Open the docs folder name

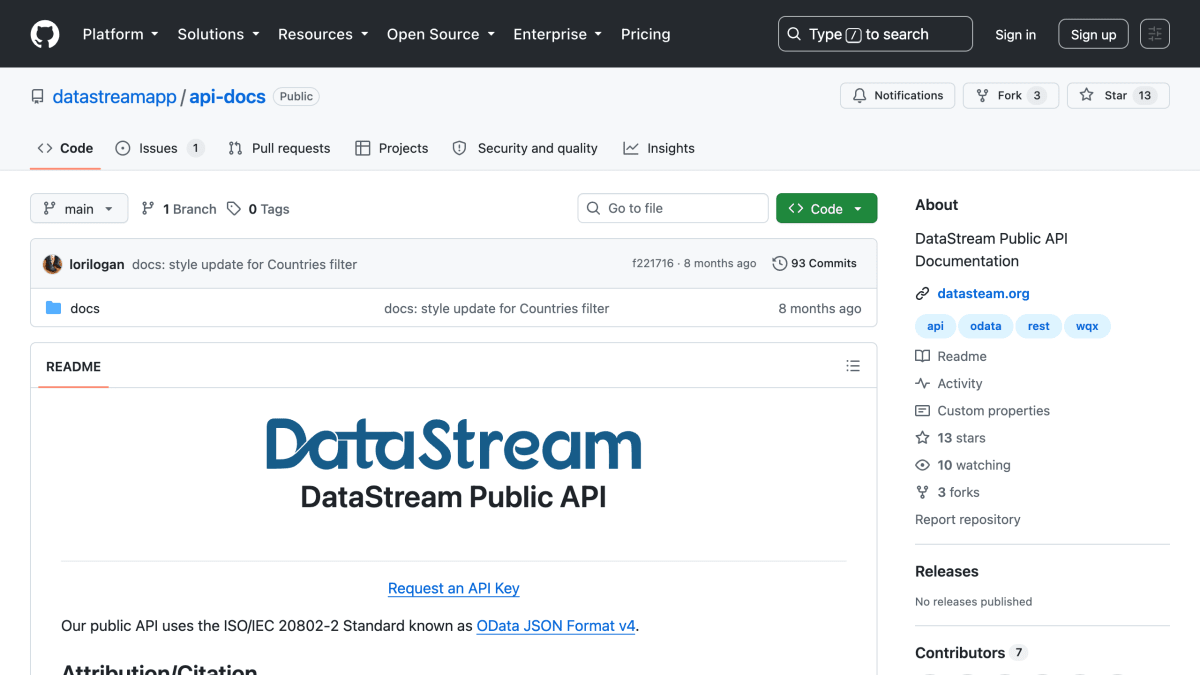[85, 308]
